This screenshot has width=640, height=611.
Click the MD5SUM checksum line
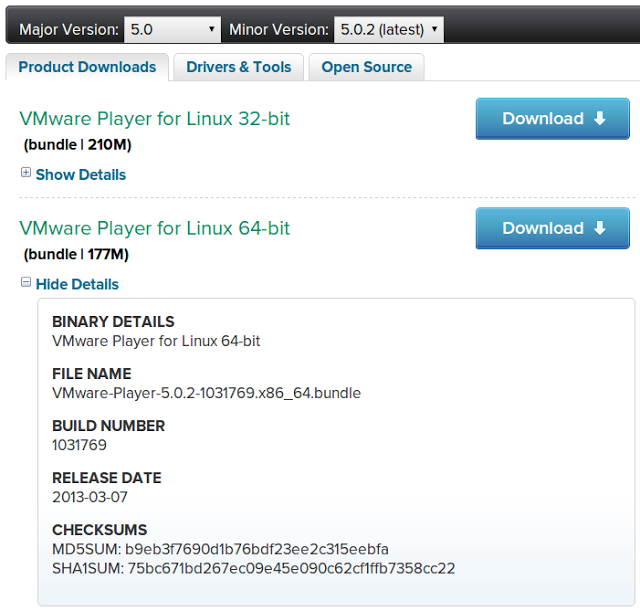coord(220,549)
